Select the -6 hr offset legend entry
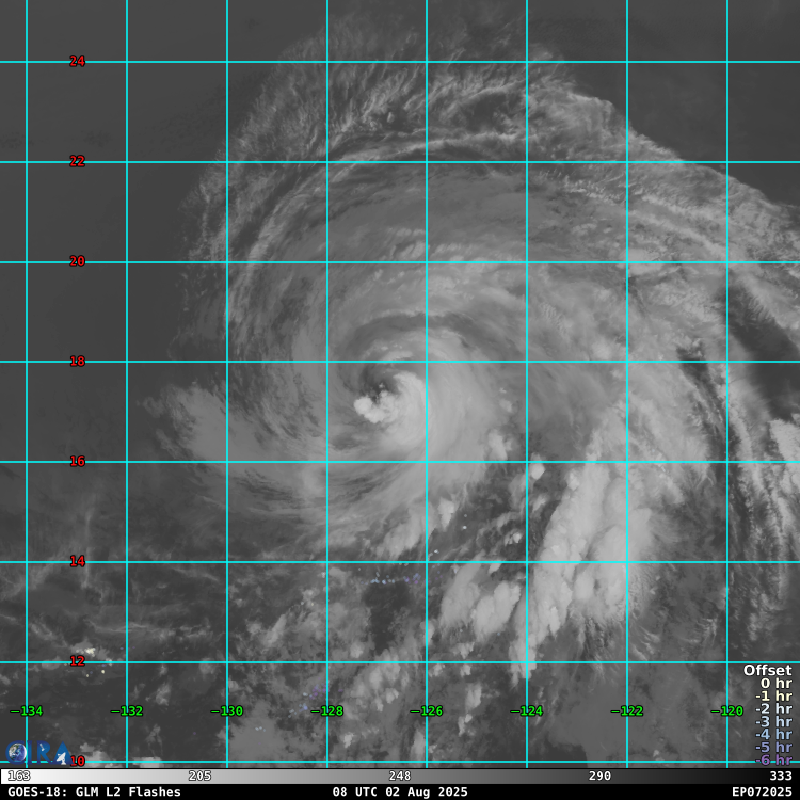The image size is (800, 800). (x=773, y=760)
